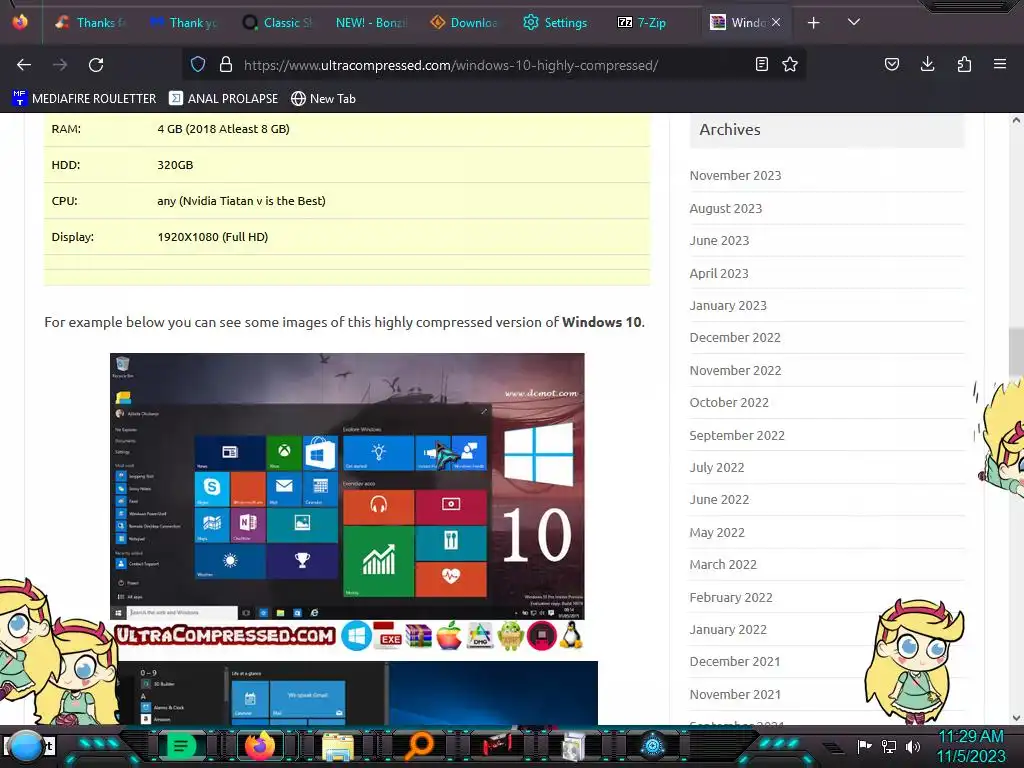This screenshot has width=1024, height=768.
Task: Click the Star Butterfly sticker near taskbar clock
Action: pyautogui.click(x=914, y=661)
